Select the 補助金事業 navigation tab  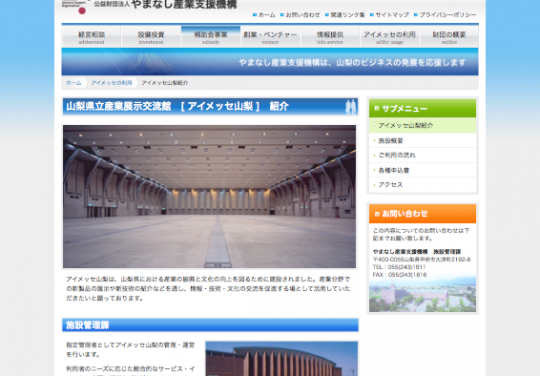(210, 37)
